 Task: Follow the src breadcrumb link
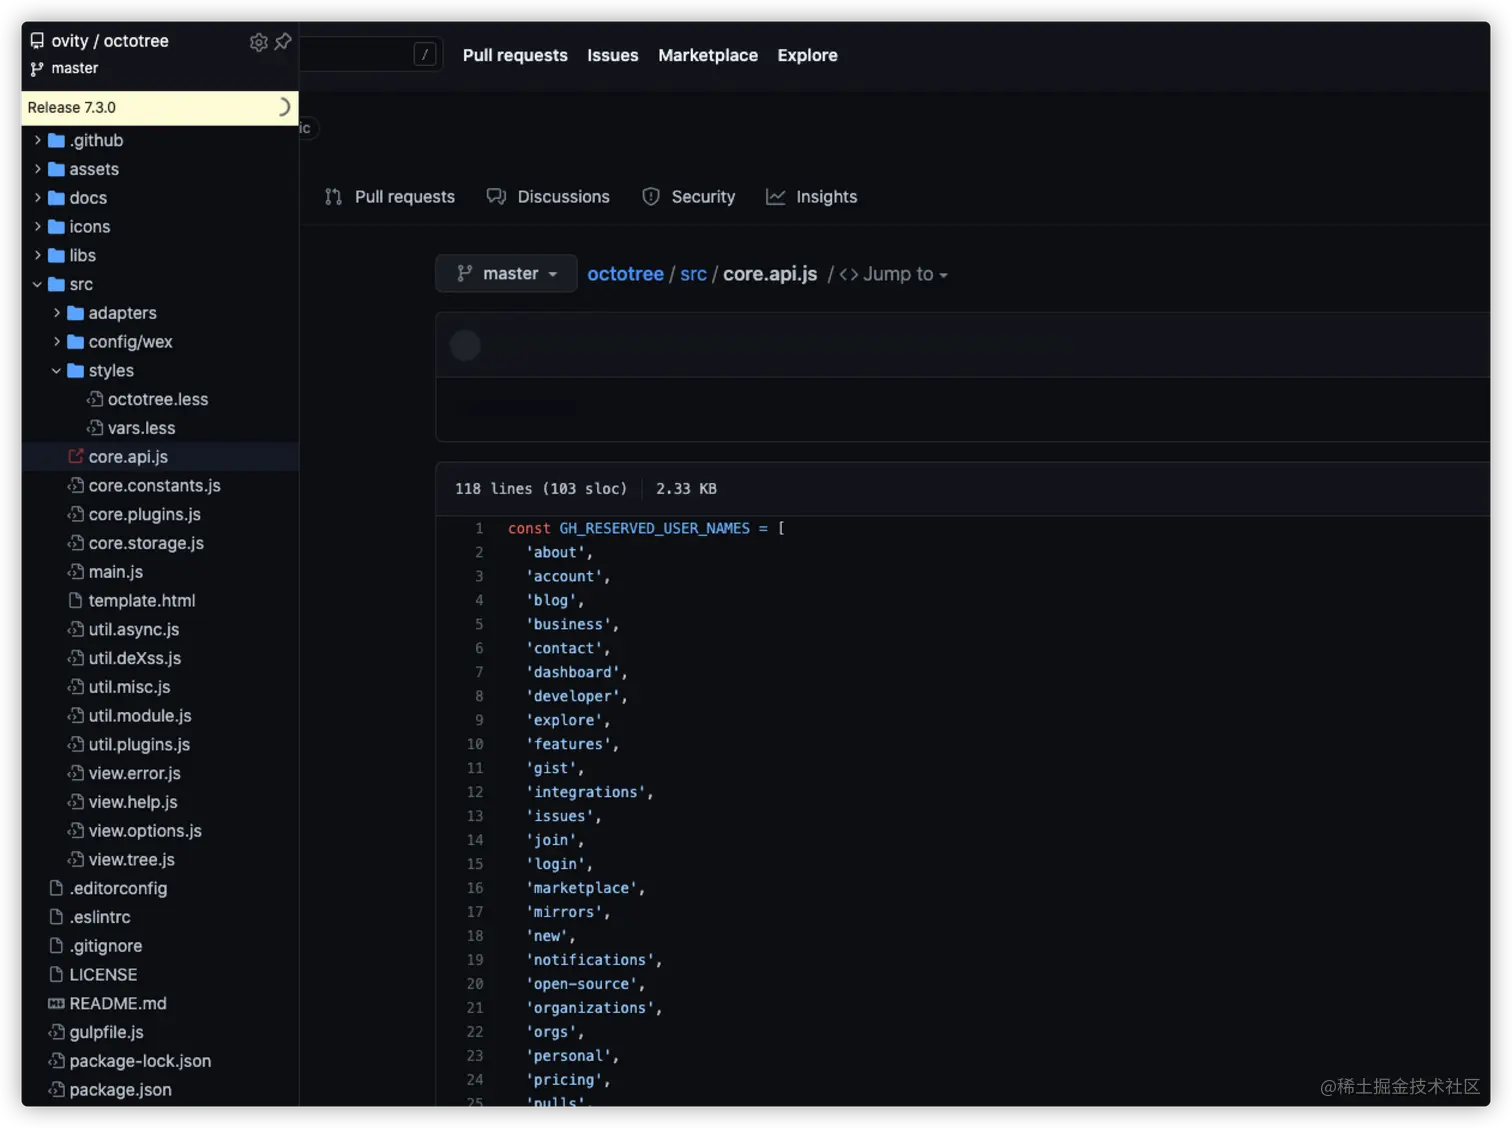click(694, 274)
